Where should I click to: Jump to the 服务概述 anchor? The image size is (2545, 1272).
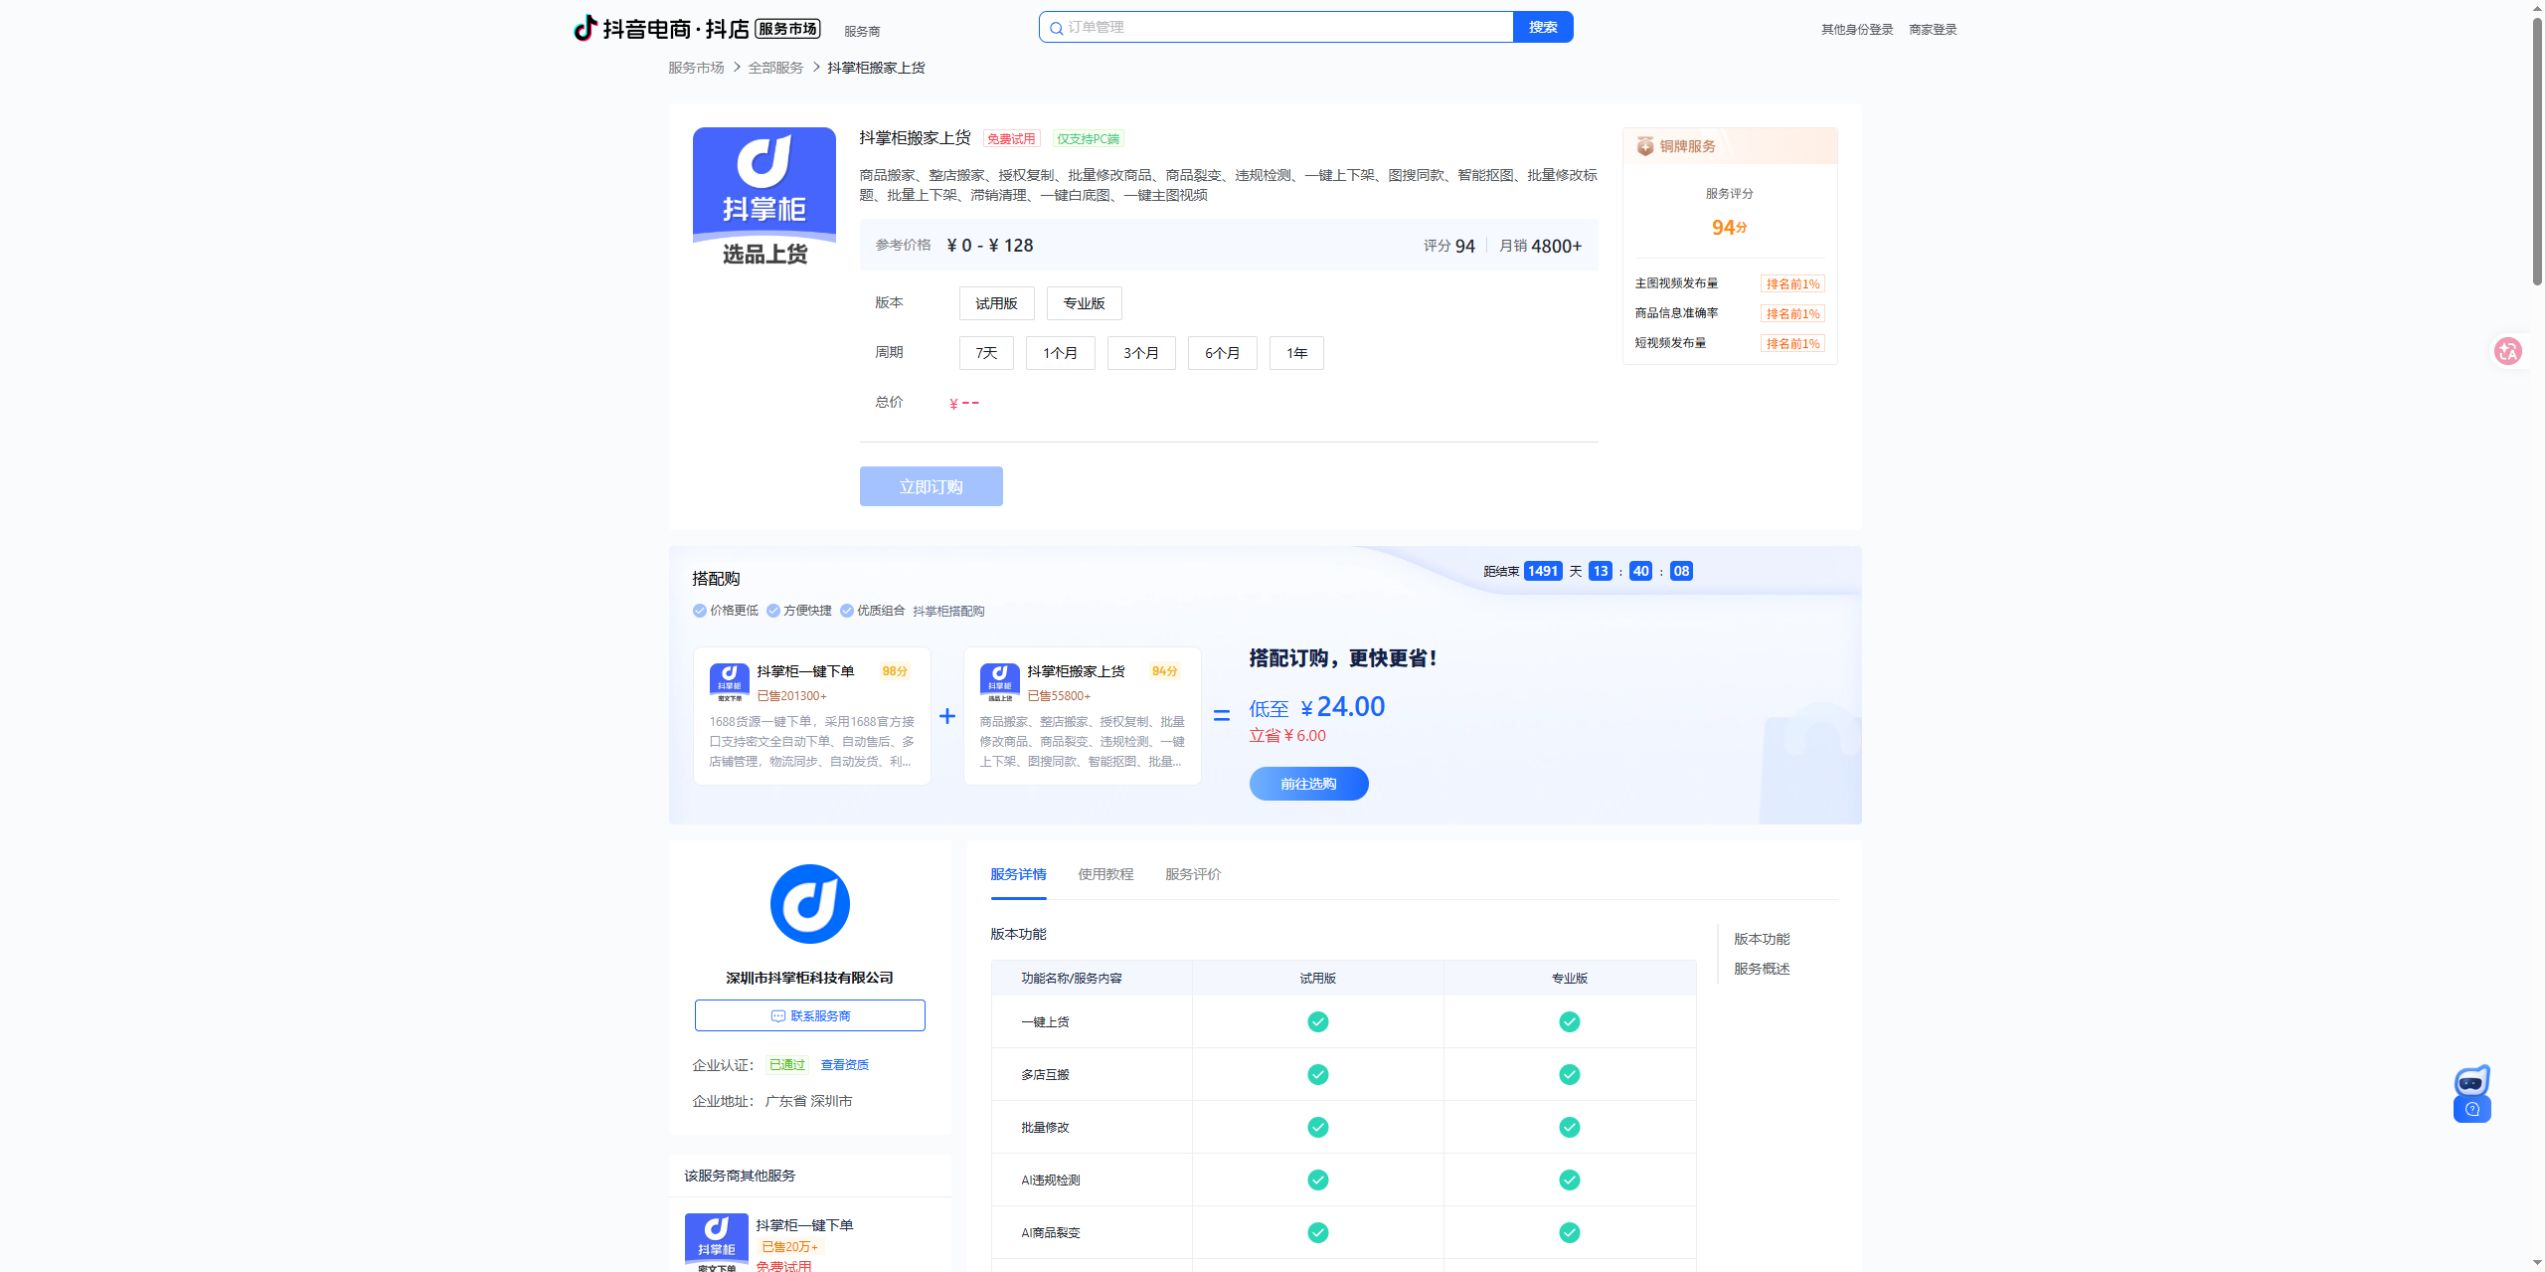1761,969
